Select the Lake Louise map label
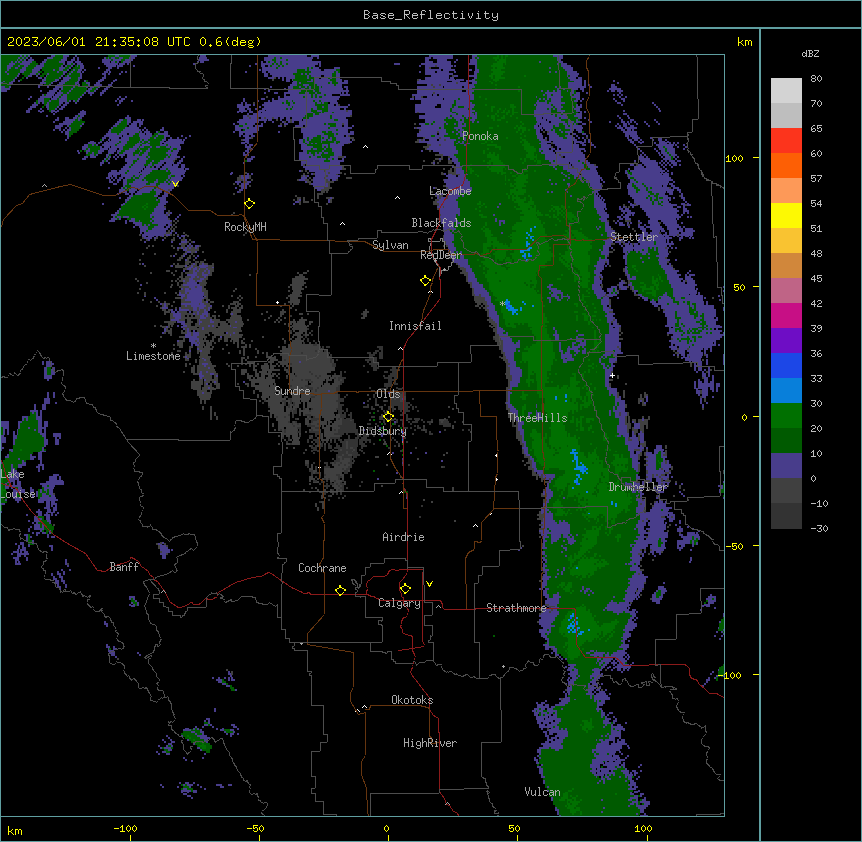 (x=18, y=484)
